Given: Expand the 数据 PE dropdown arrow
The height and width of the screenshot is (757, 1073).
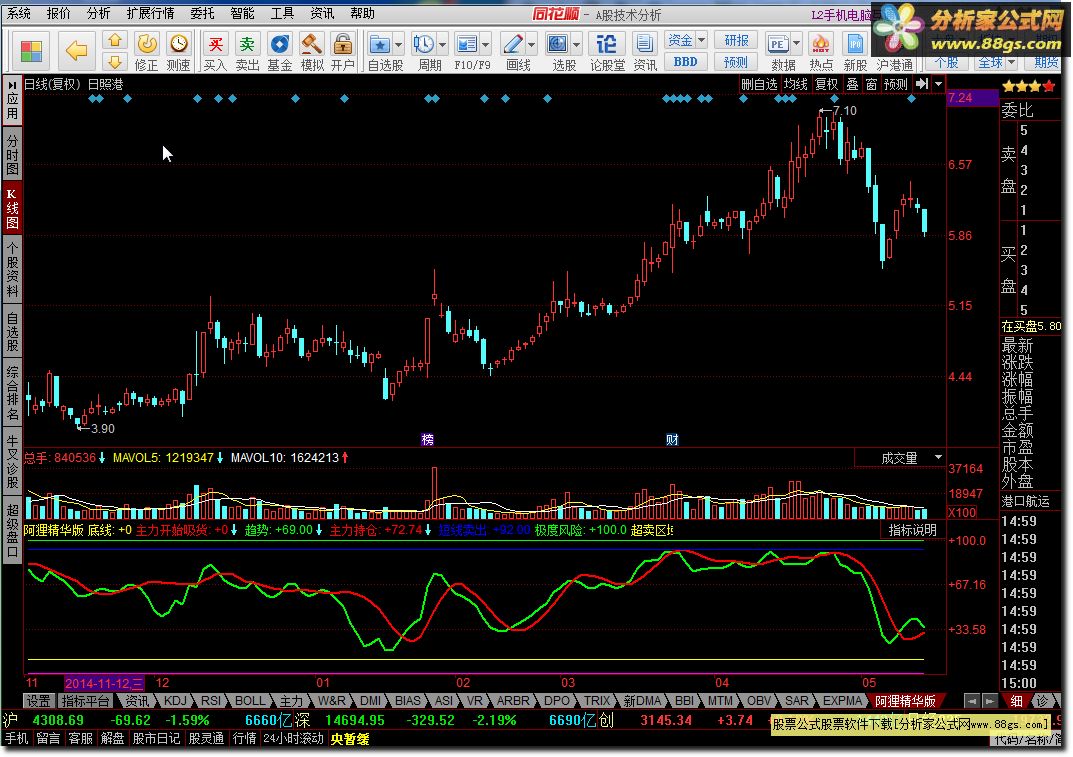Looking at the screenshot, I should coord(796,44).
